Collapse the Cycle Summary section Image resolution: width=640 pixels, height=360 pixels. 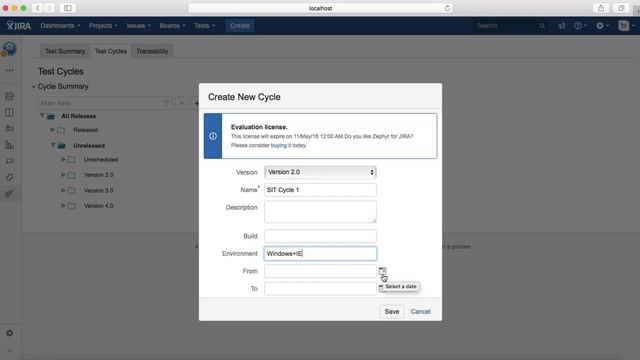point(34,87)
